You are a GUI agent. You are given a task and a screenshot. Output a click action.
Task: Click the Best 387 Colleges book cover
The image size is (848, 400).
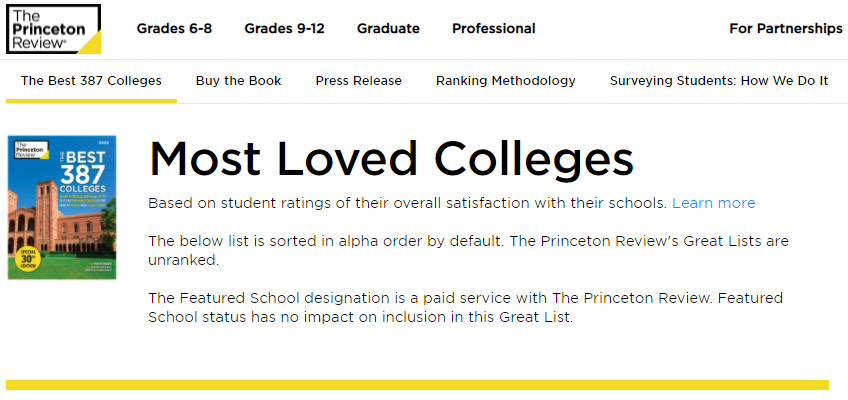(62, 207)
